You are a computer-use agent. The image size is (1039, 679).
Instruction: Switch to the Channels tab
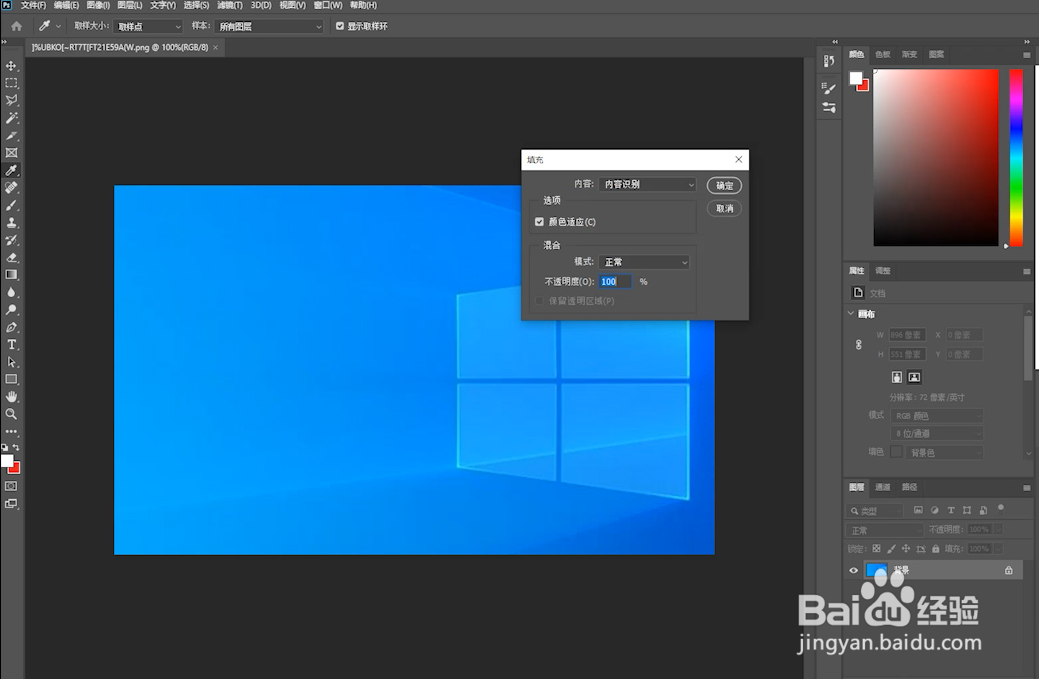883,487
